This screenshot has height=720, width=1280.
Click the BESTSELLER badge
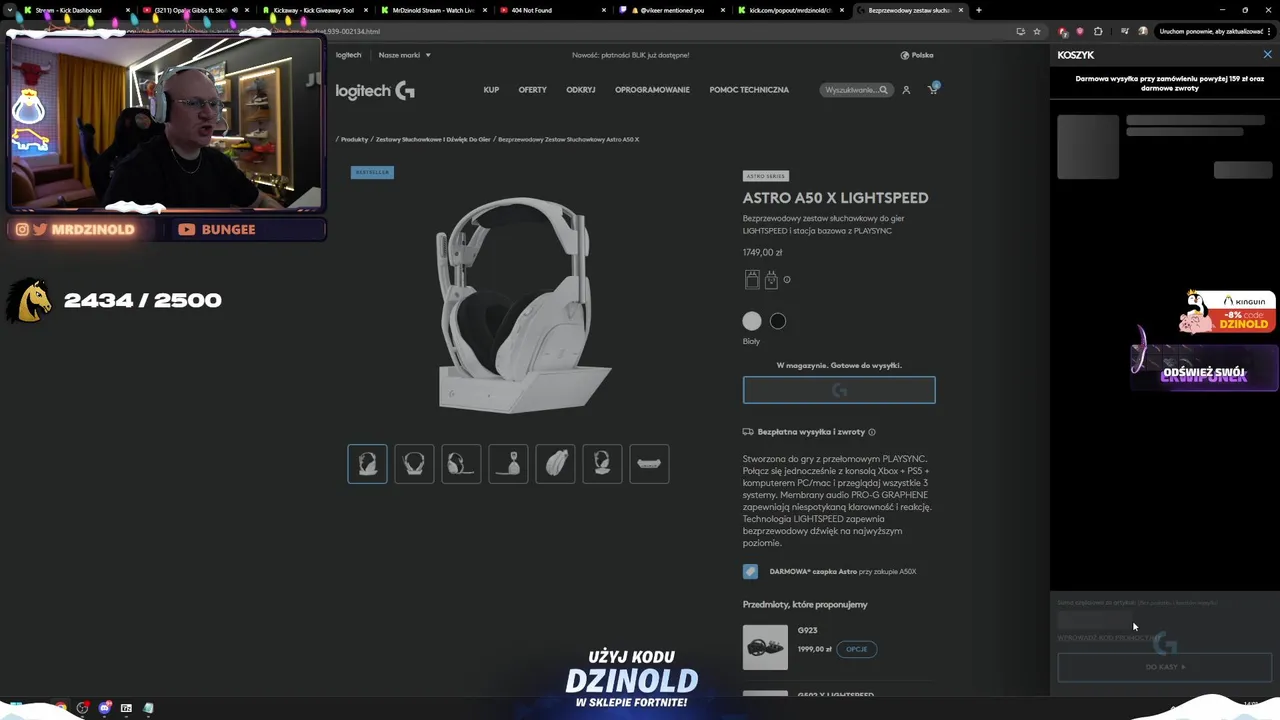(x=372, y=172)
